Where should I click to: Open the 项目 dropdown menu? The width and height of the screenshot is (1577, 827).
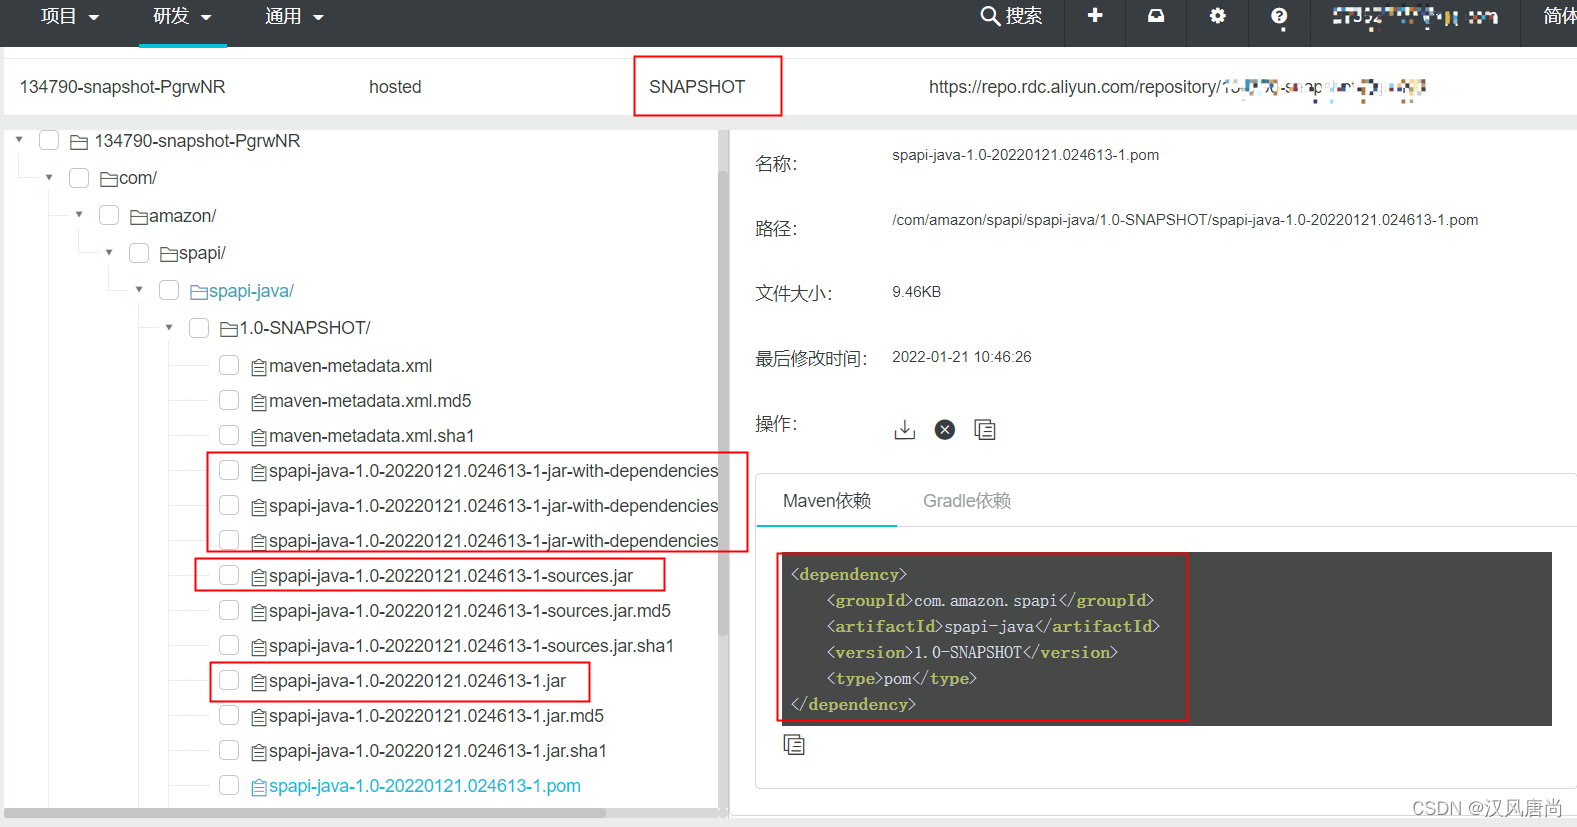pyautogui.click(x=70, y=16)
